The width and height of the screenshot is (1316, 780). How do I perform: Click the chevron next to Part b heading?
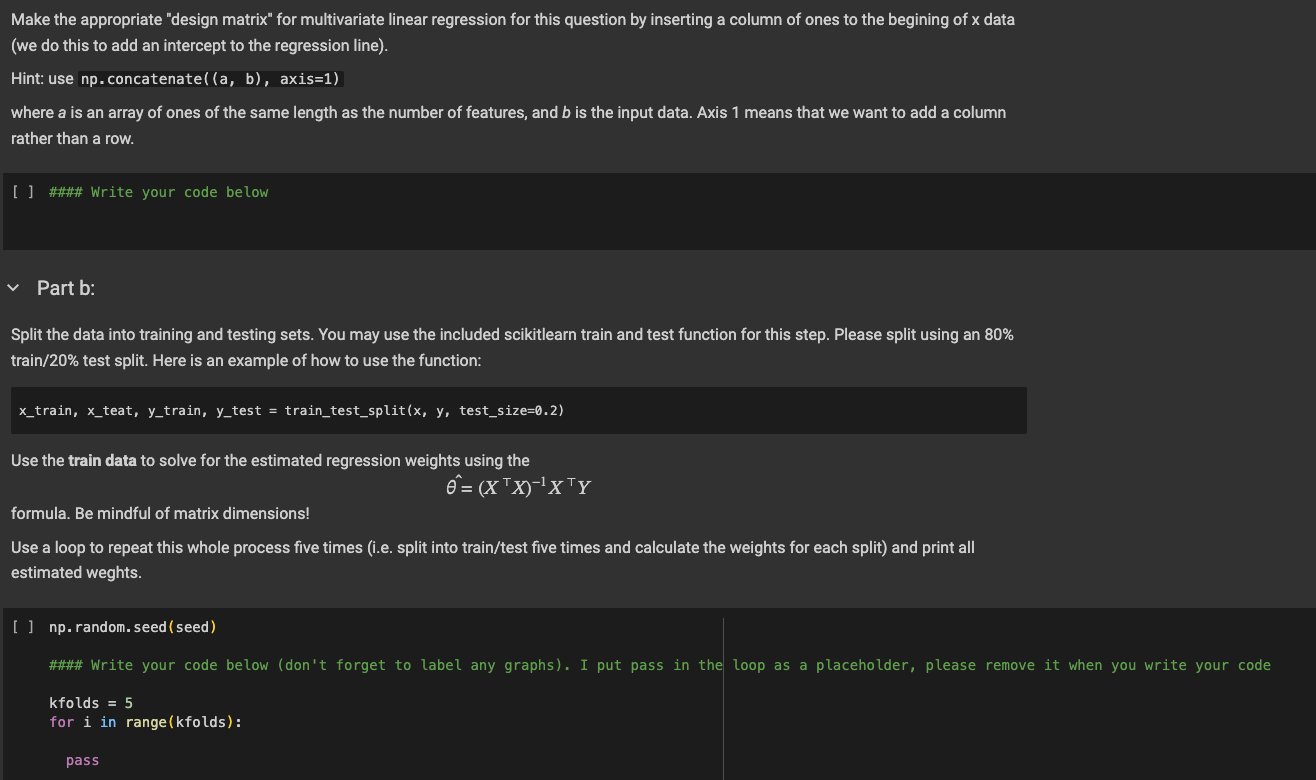click(12, 287)
